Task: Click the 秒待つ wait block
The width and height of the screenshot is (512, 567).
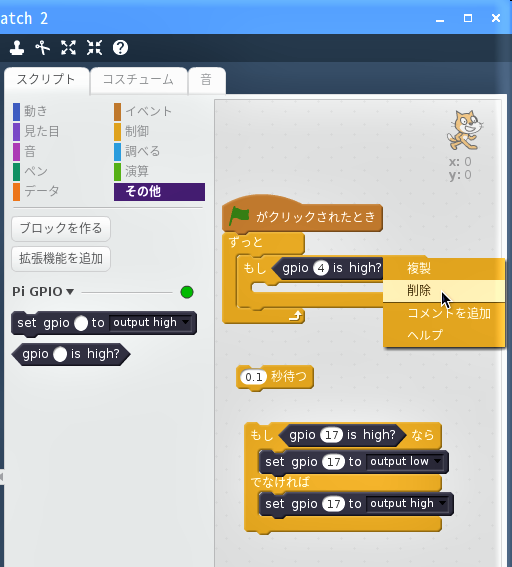Action: pos(275,377)
